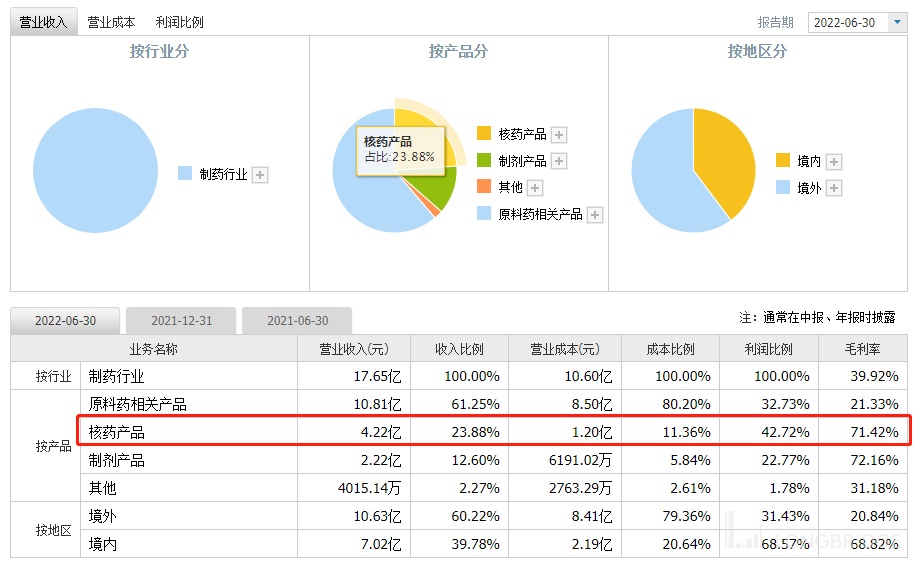Viewport: 920px width, 567px height.
Task: Click the plus icon next to 其他 legend
Action: 535,188
